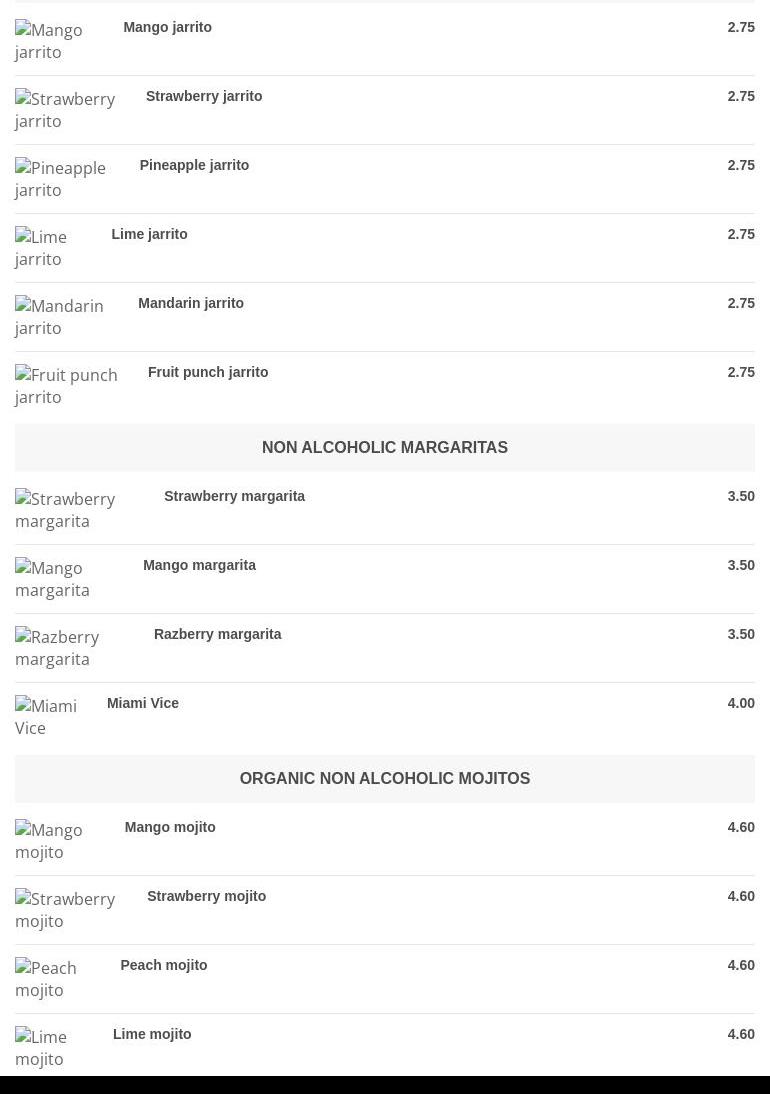
Task: Click the 2.75 price for Mango jarrito
Action: coord(741,27)
